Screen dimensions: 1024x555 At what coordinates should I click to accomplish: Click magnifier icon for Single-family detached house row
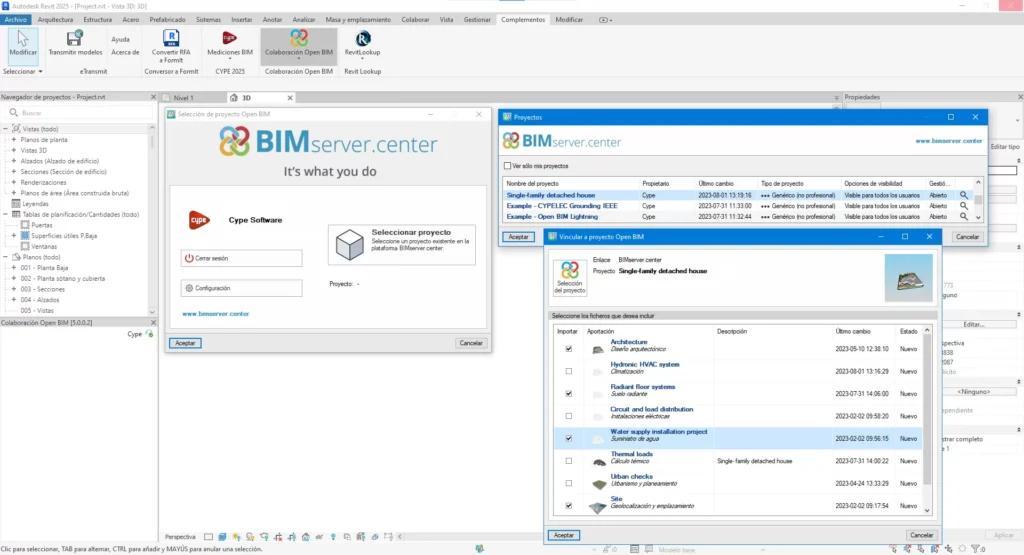(x=963, y=195)
